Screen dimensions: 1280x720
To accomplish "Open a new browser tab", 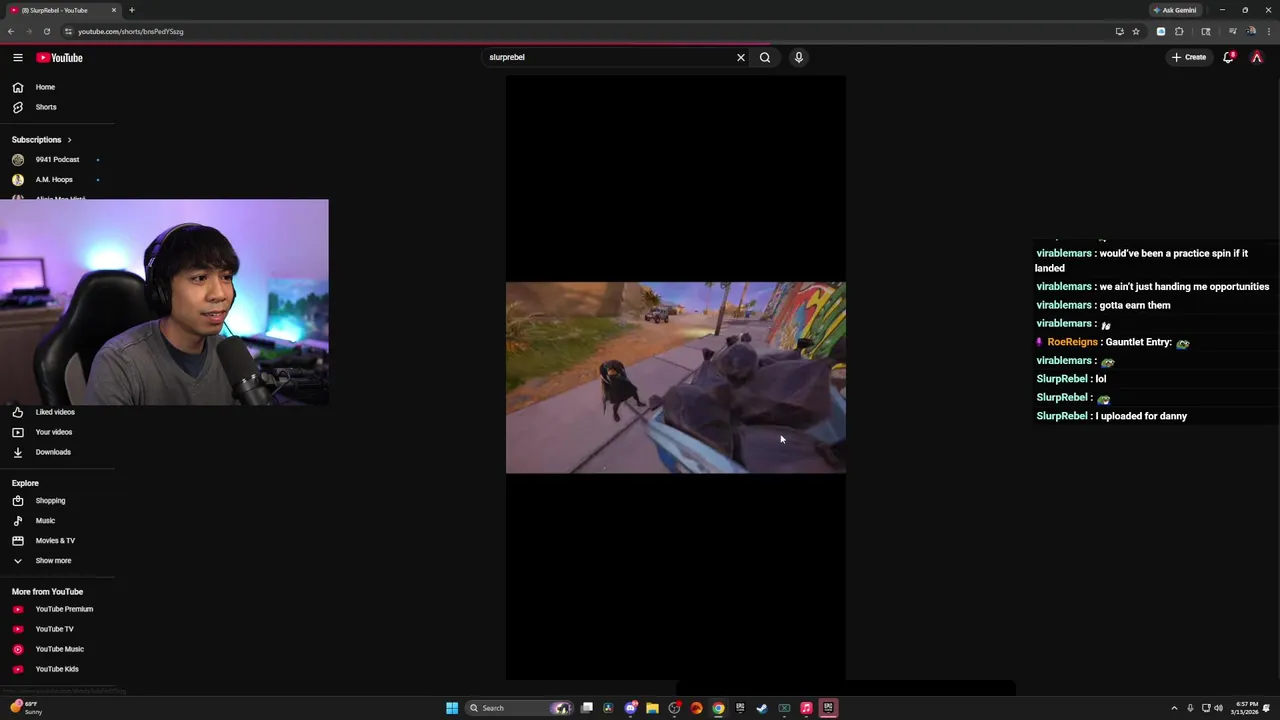I will (x=131, y=10).
